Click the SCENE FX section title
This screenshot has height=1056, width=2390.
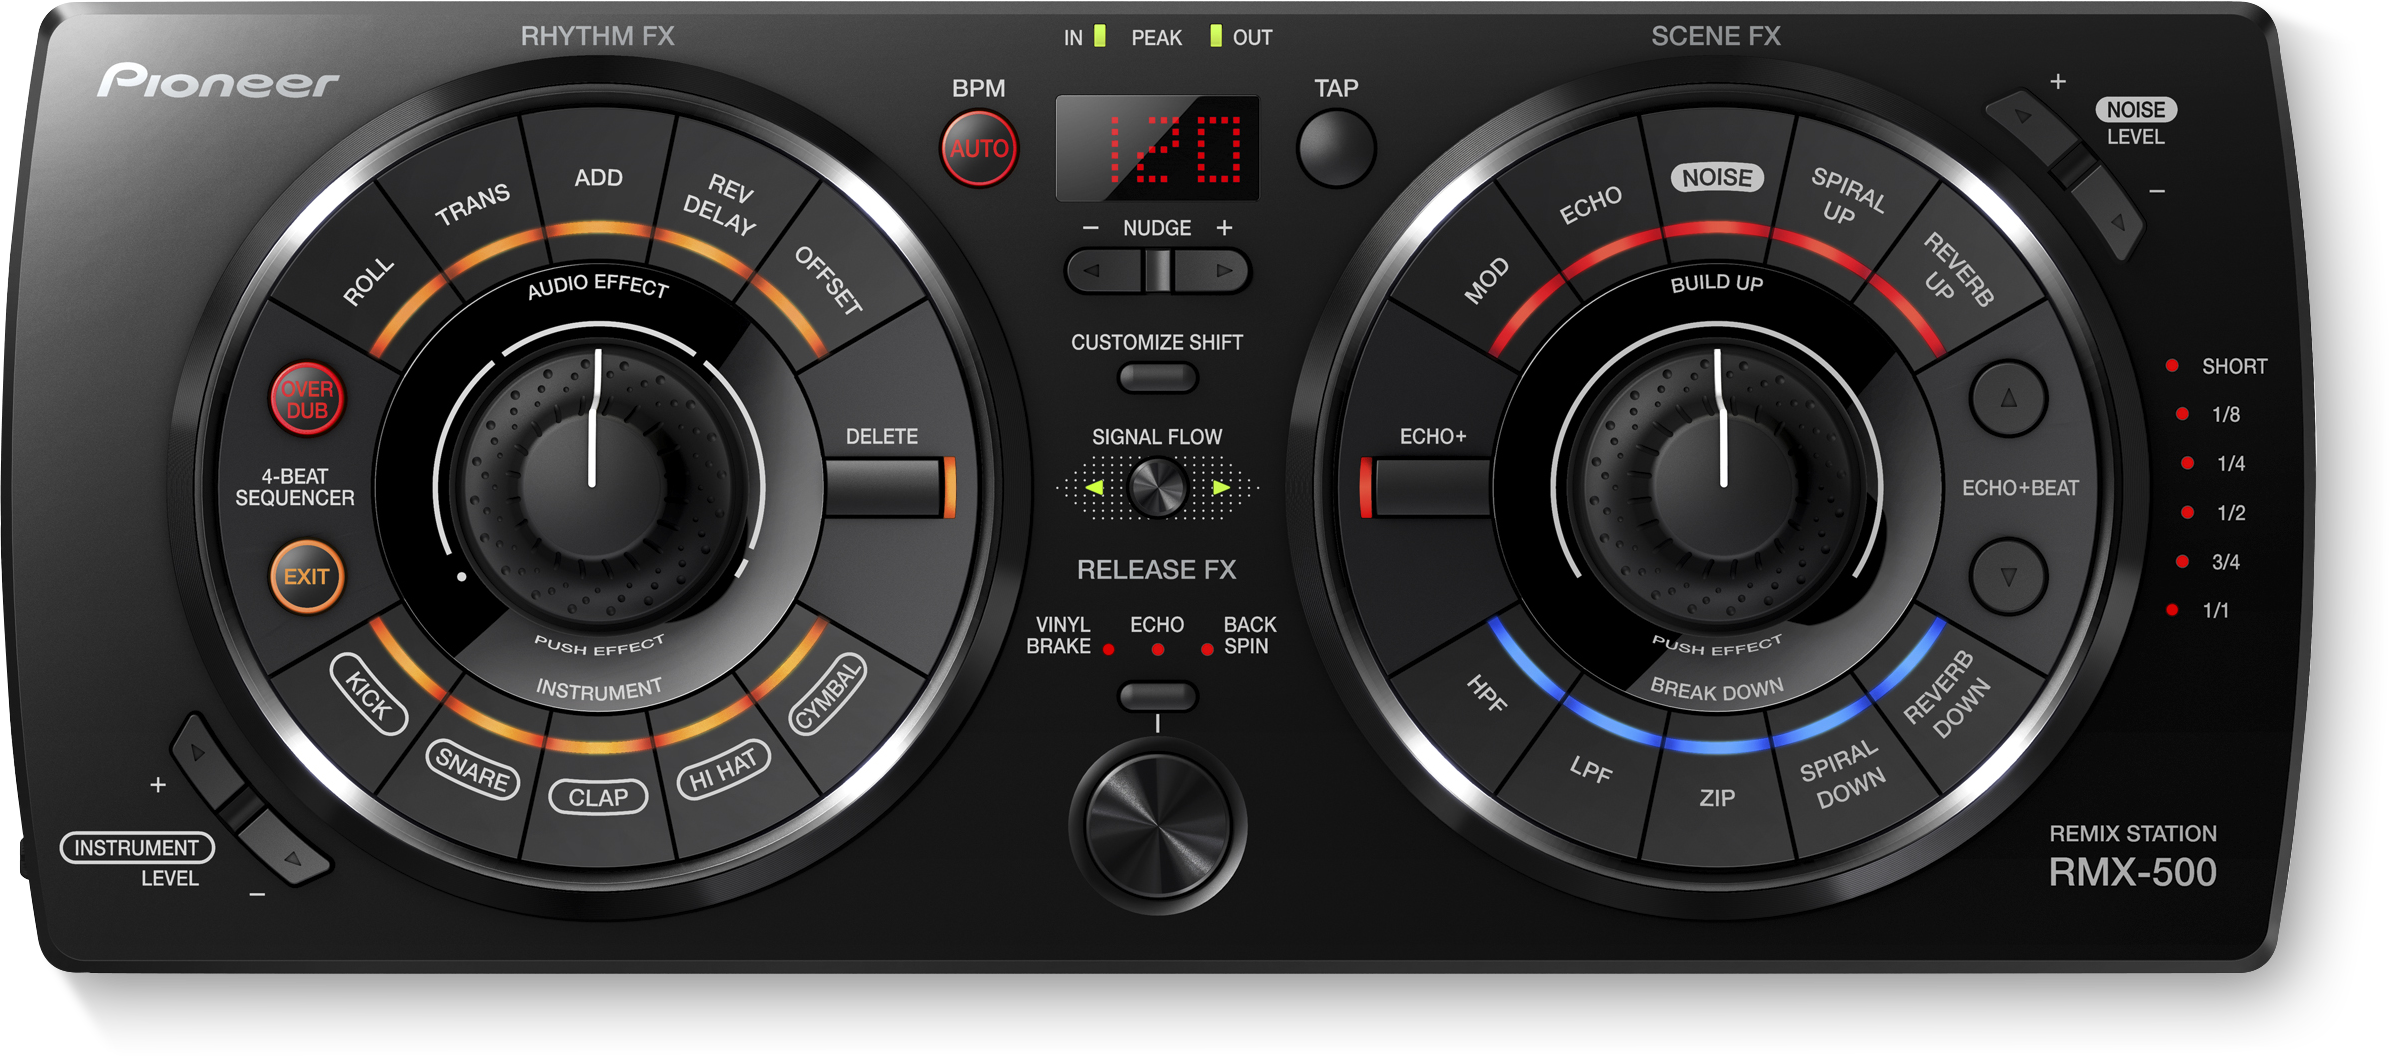click(1716, 36)
